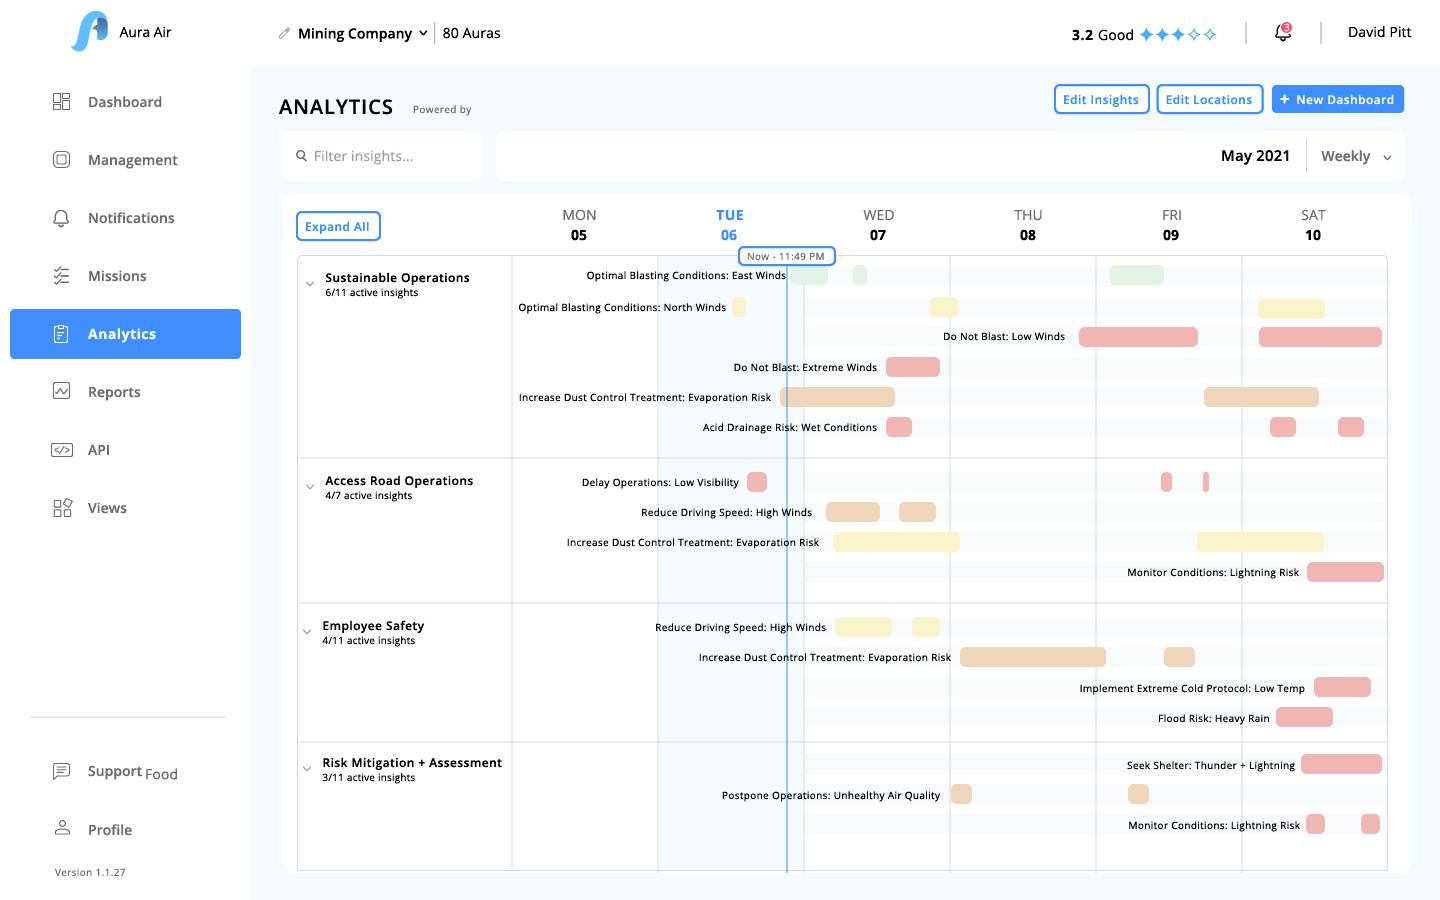This screenshot has height=900, width=1440.
Task: Click the Support chat icon
Action: click(x=61, y=770)
